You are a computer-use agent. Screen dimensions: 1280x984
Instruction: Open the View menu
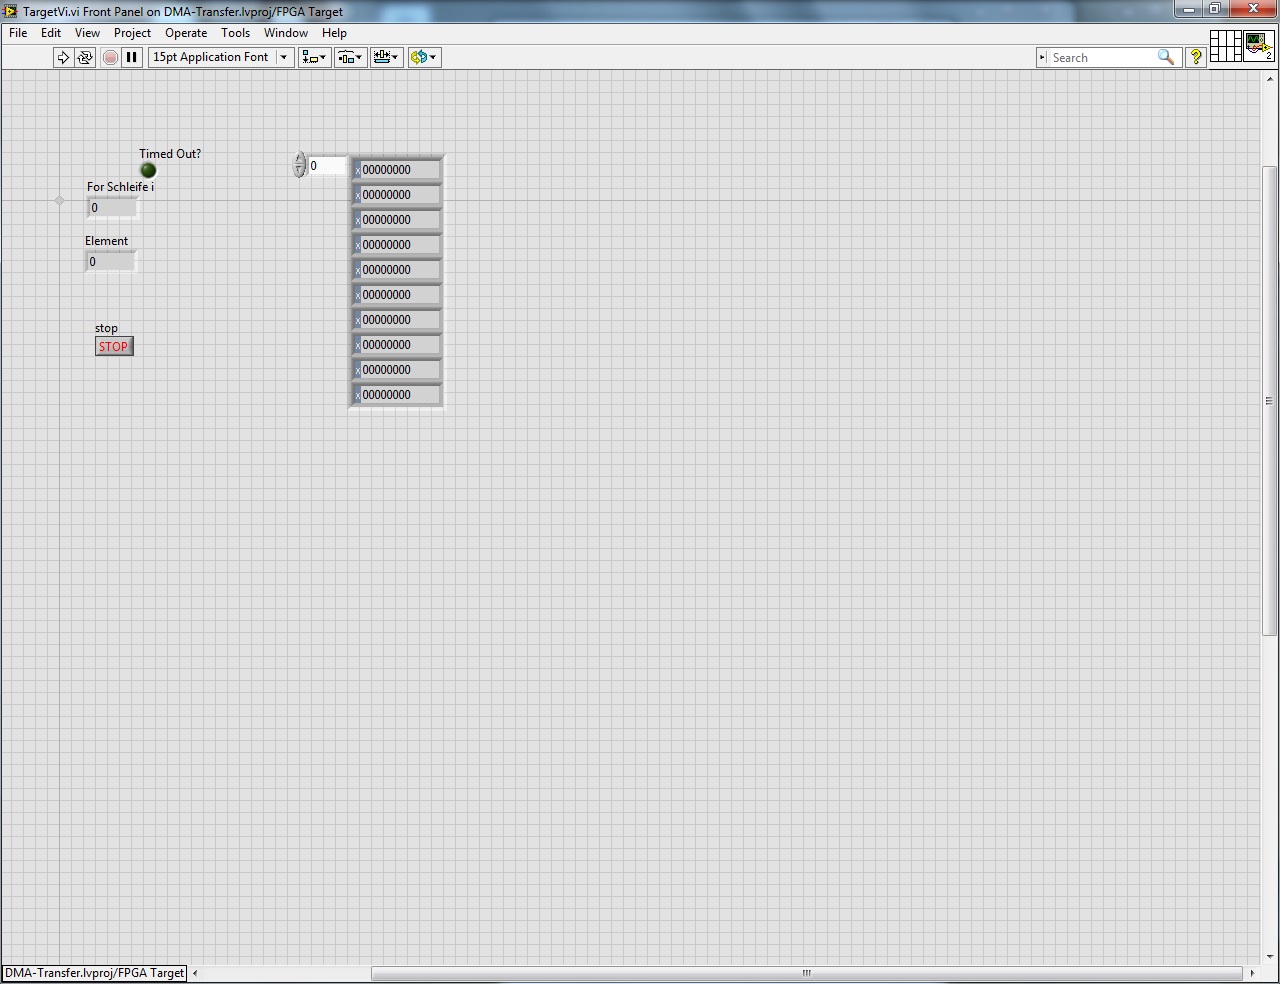[88, 33]
